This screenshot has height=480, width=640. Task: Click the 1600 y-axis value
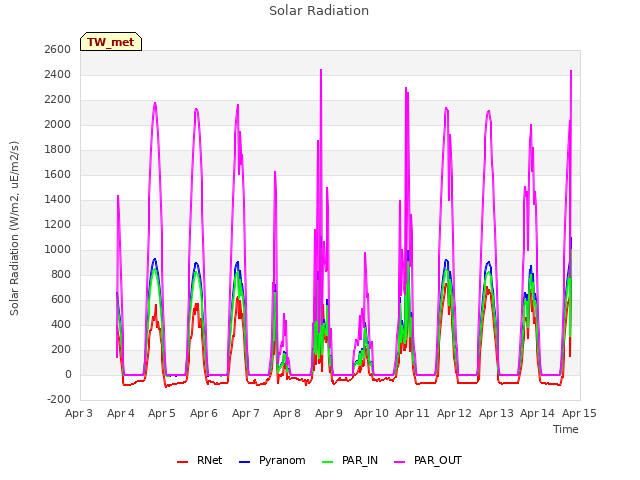tap(58, 175)
